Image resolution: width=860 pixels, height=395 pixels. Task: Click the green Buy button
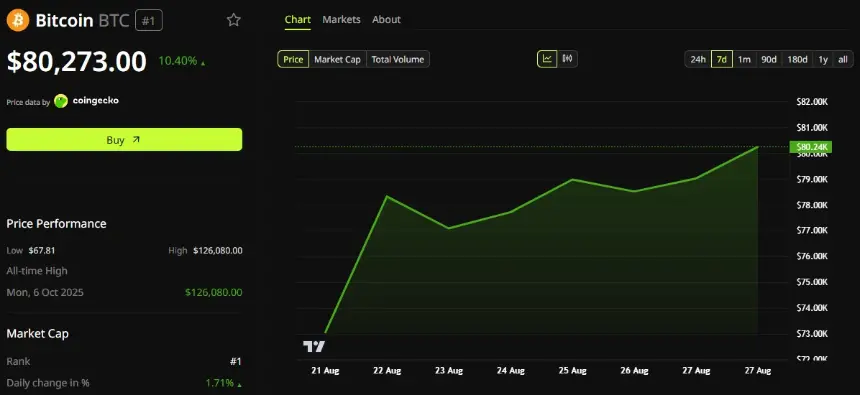(x=124, y=140)
